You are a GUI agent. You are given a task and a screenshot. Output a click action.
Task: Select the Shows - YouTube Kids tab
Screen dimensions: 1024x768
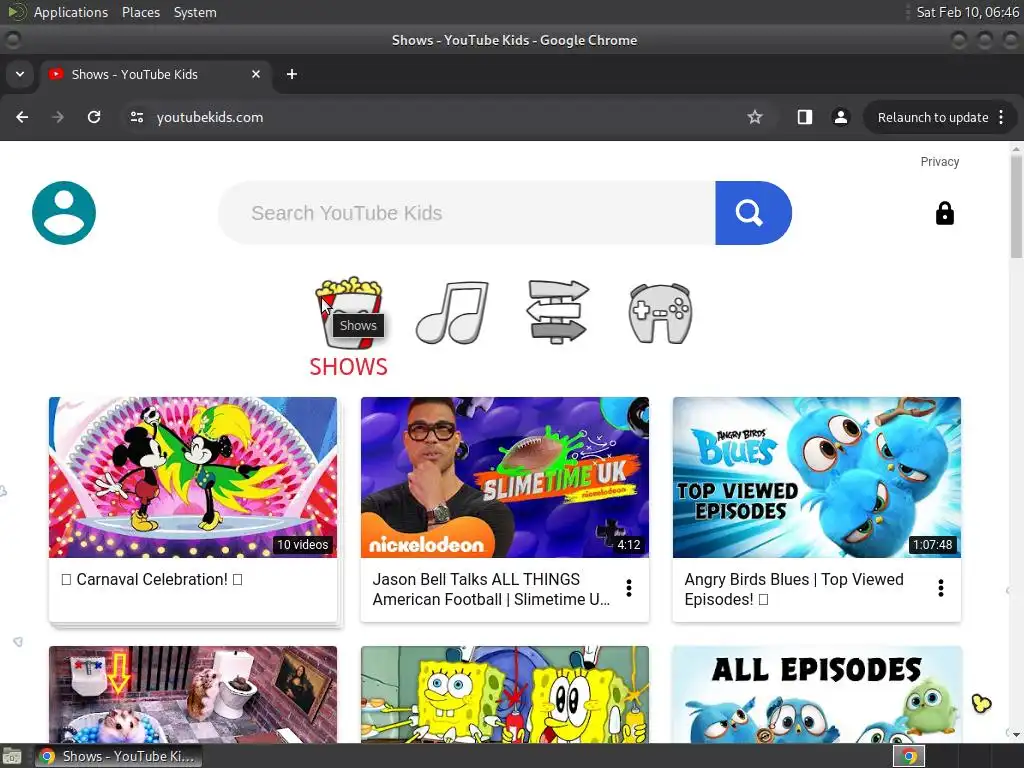155,74
